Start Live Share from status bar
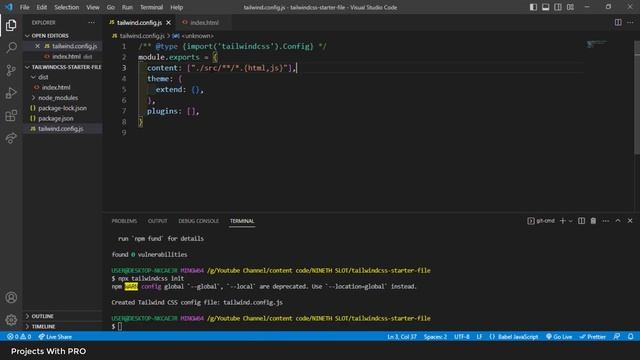The height and width of the screenshot is (360, 640). 55,337
